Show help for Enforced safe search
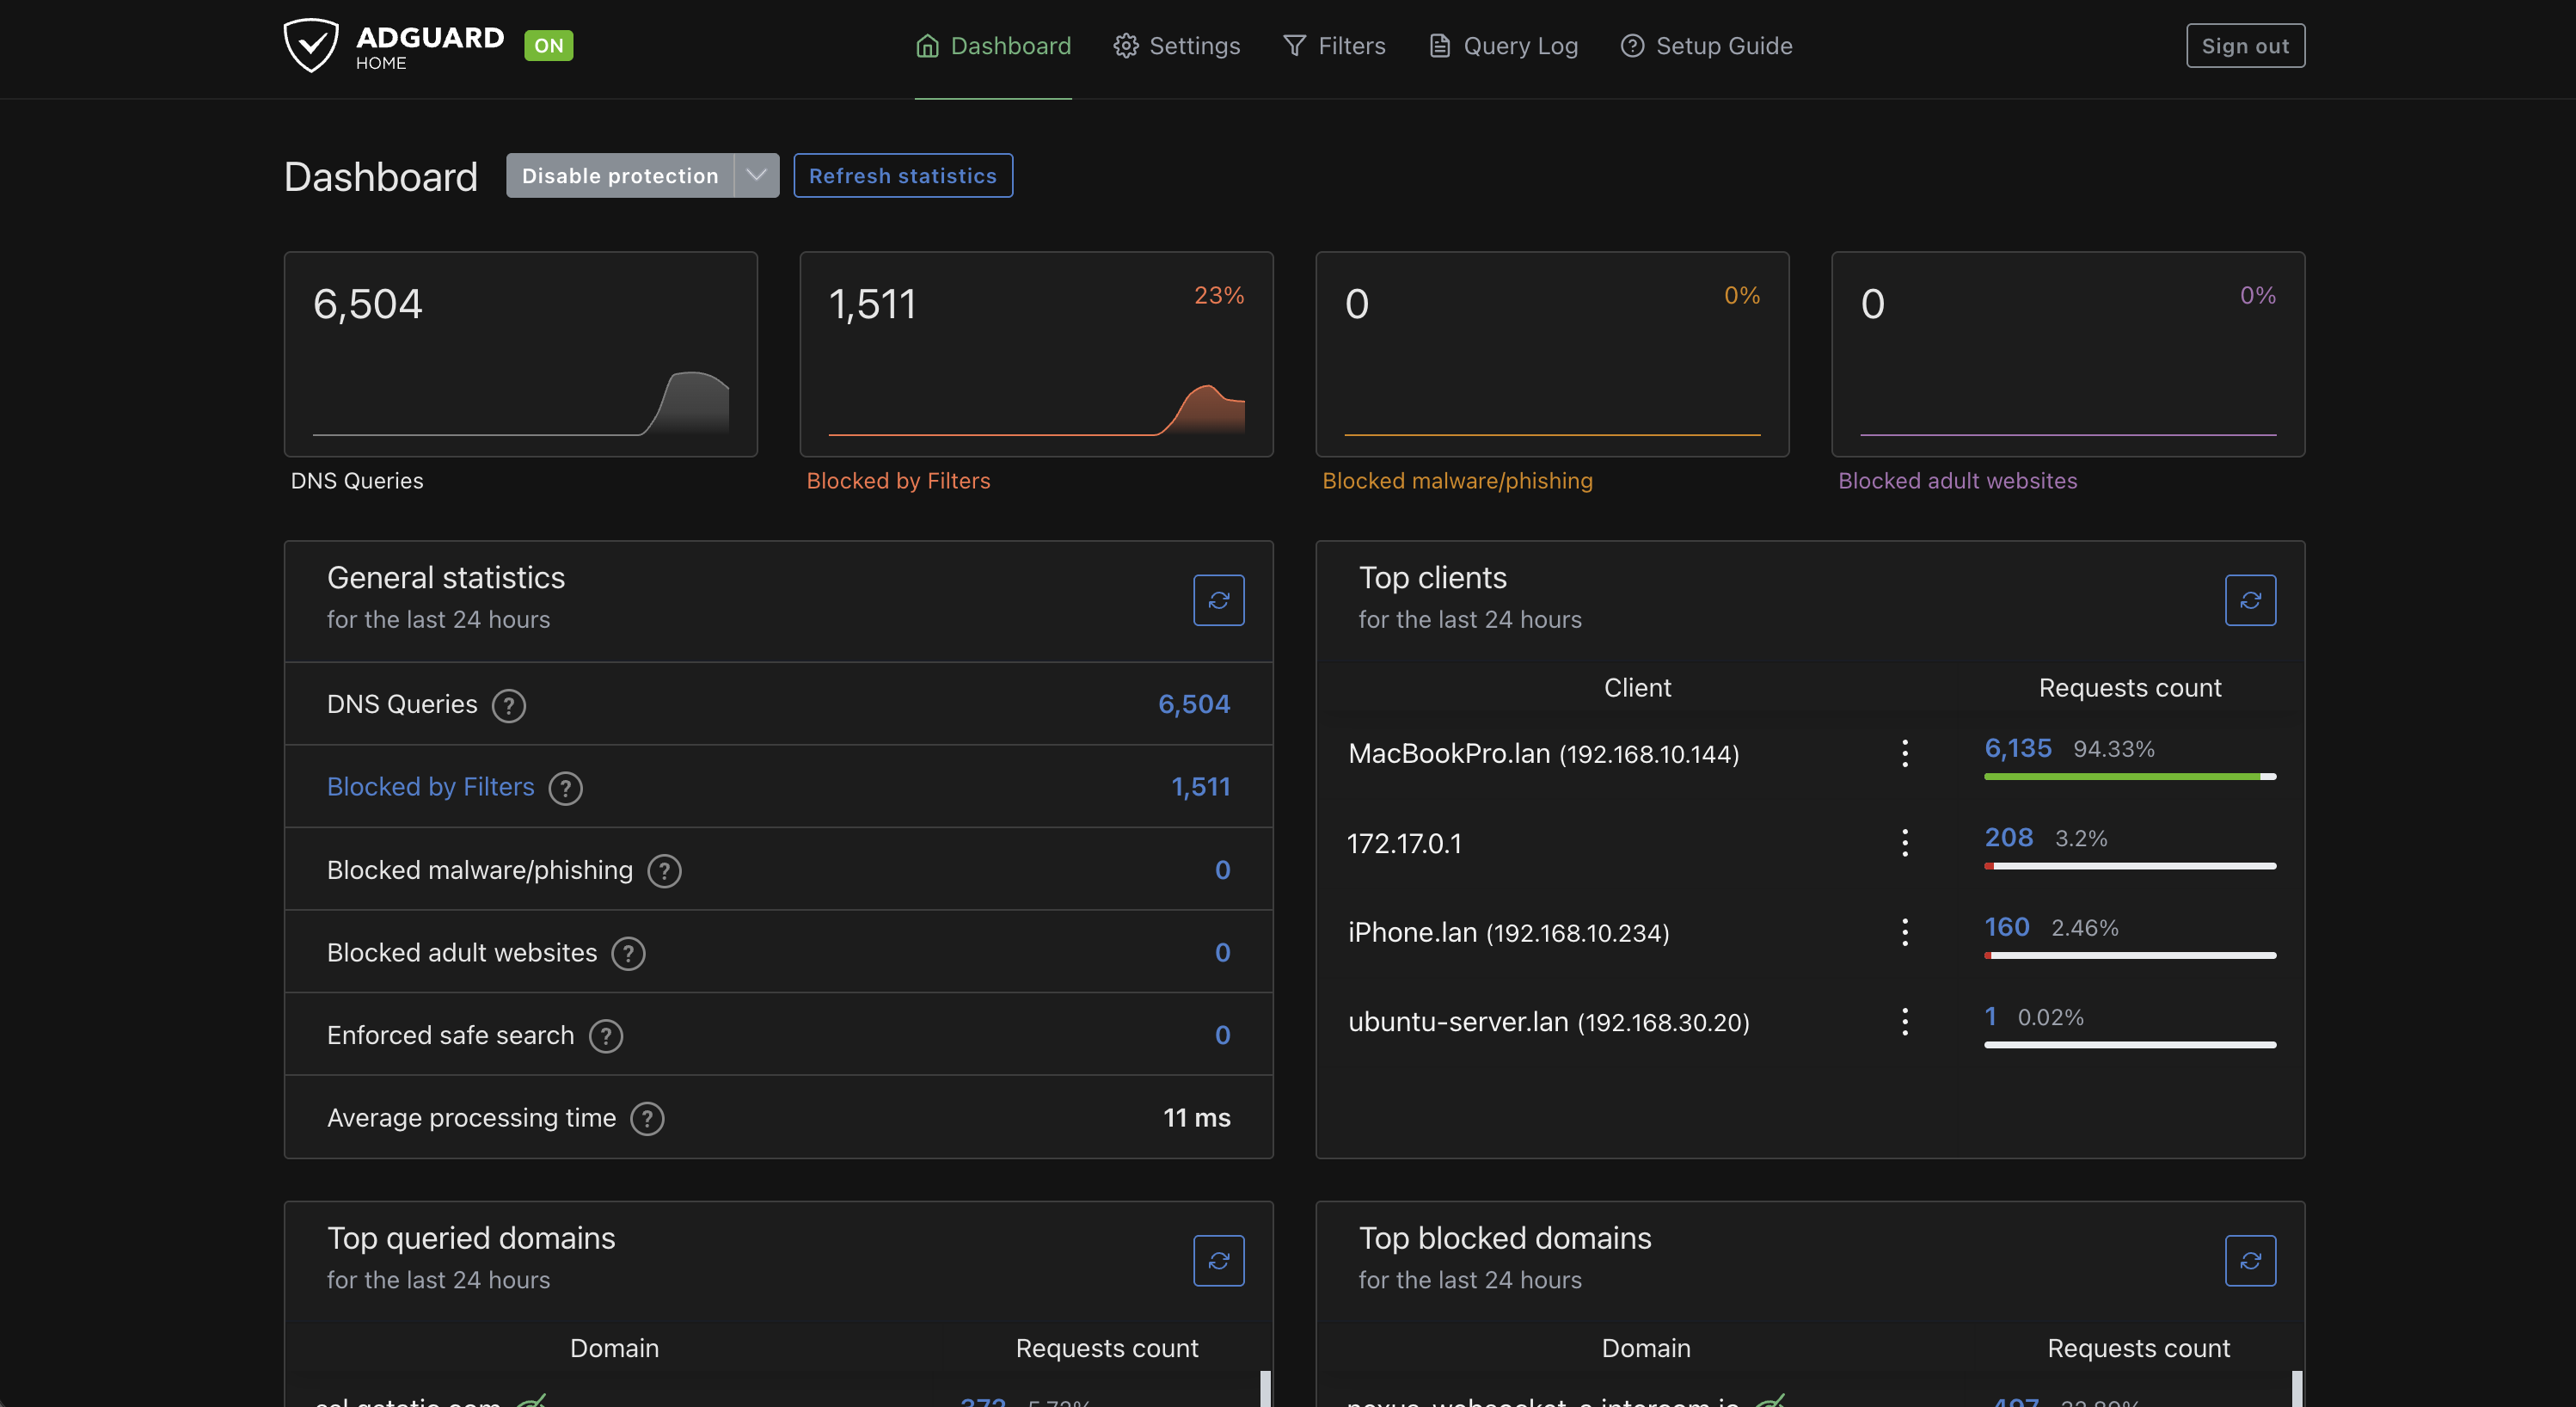The image size is (2576, 1407). (x=605, y=1036)
